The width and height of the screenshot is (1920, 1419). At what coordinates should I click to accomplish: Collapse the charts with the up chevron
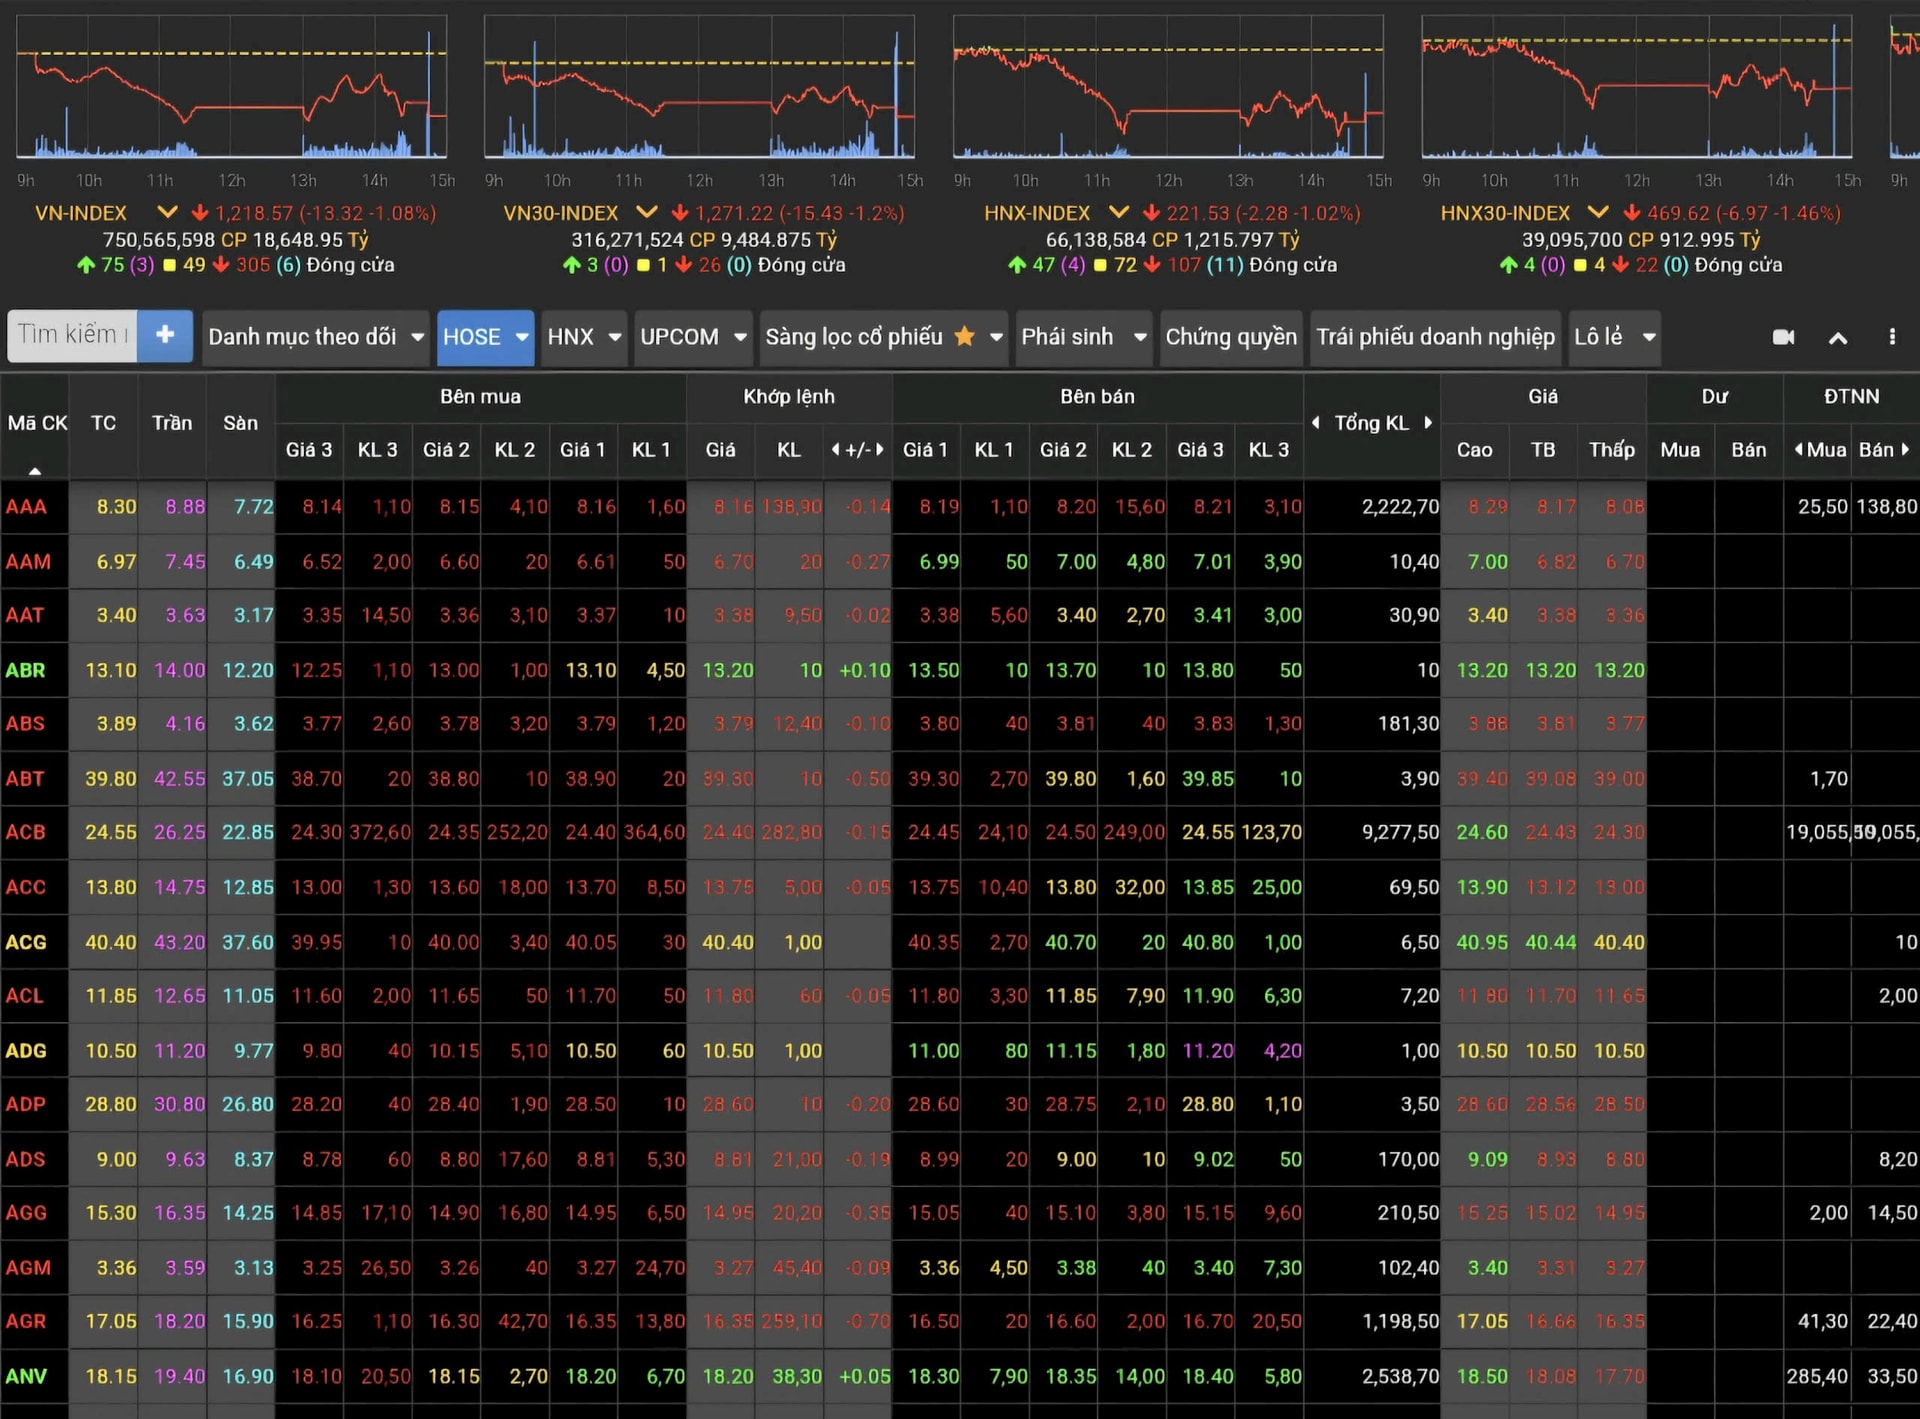click(1838, 338)
